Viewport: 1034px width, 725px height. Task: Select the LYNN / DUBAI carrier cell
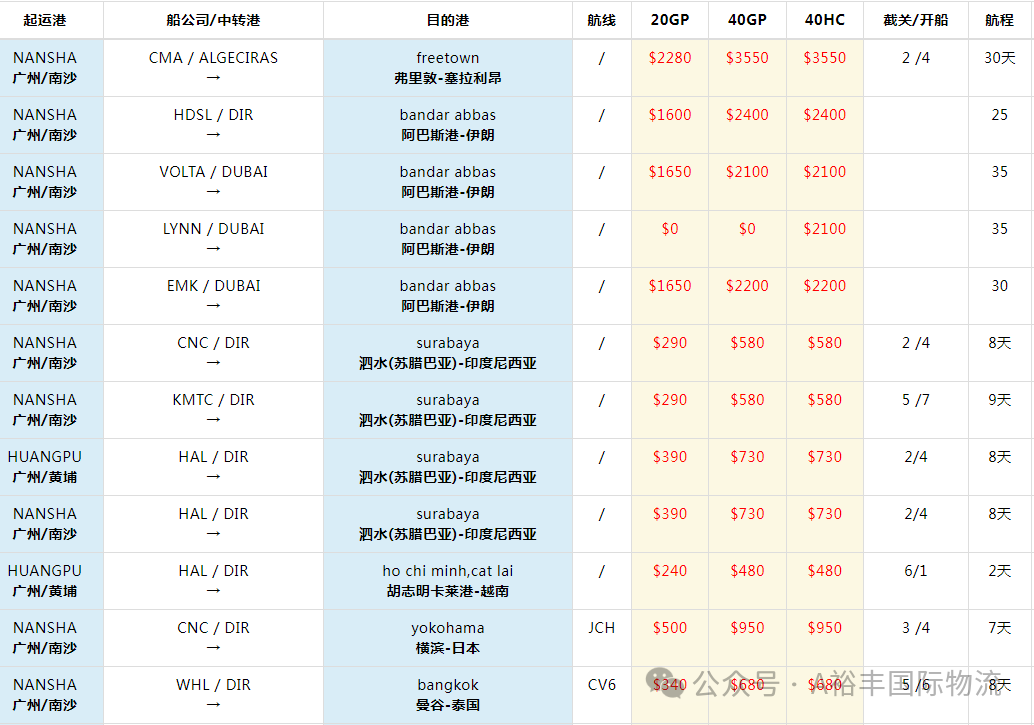pos(213,238)
